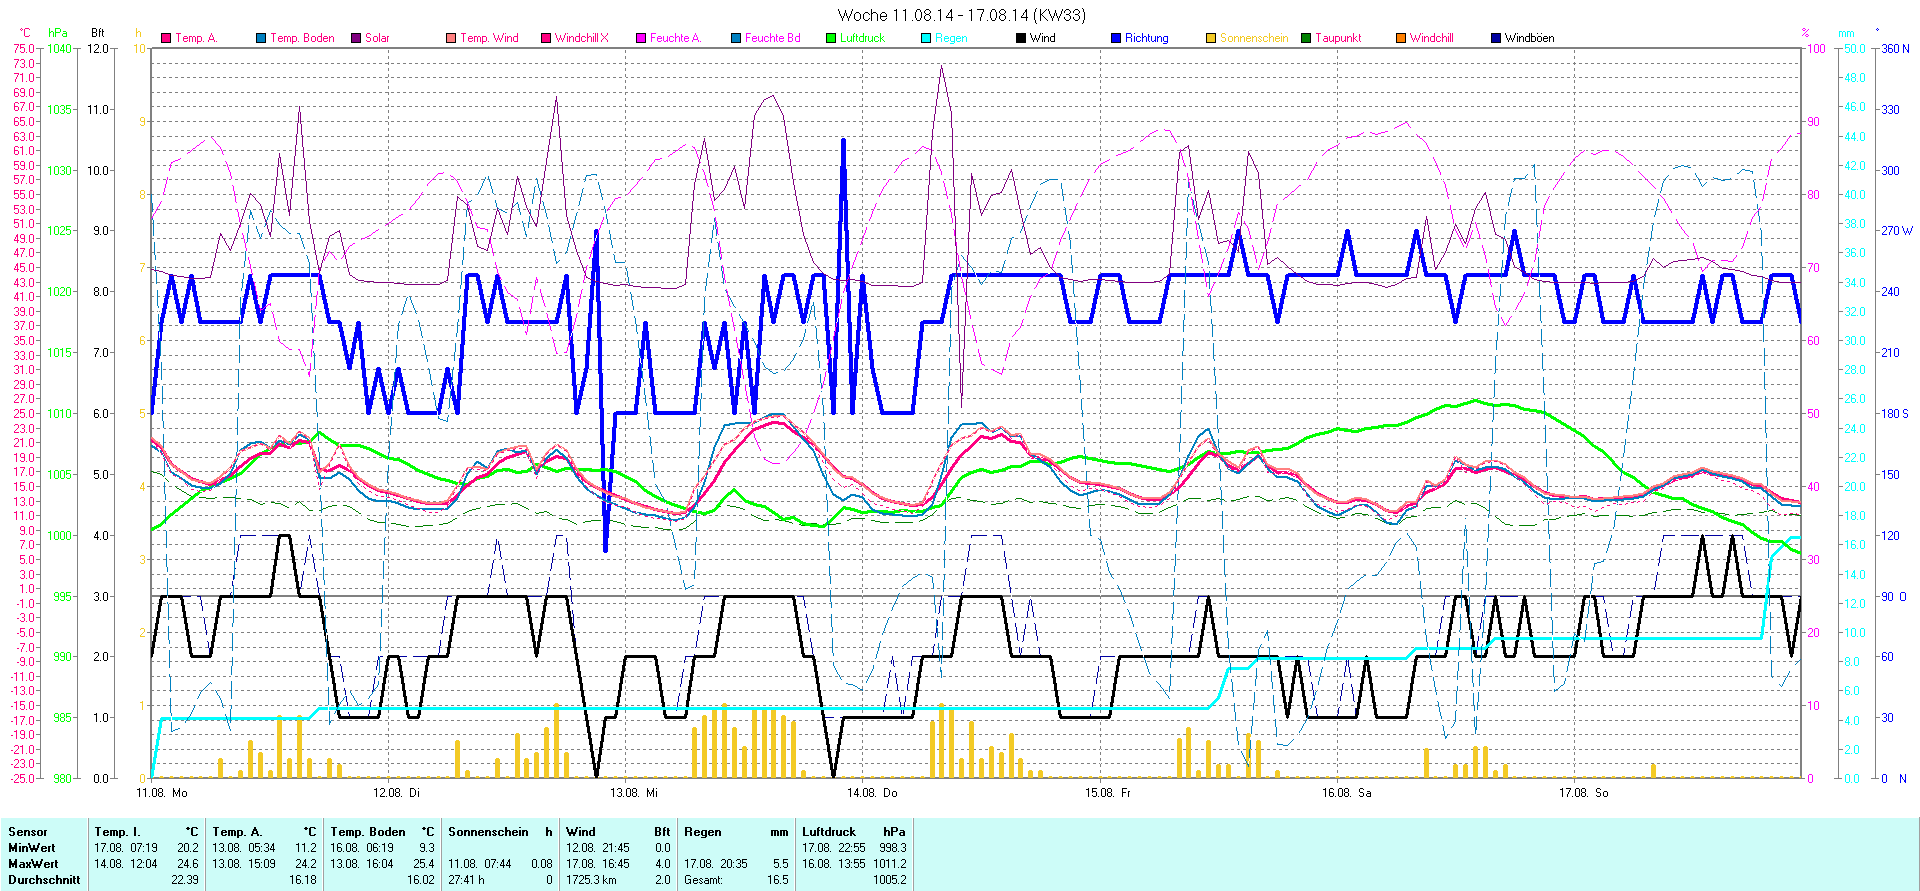Click the magenta Feuchte A. legend square

[641, 38]
